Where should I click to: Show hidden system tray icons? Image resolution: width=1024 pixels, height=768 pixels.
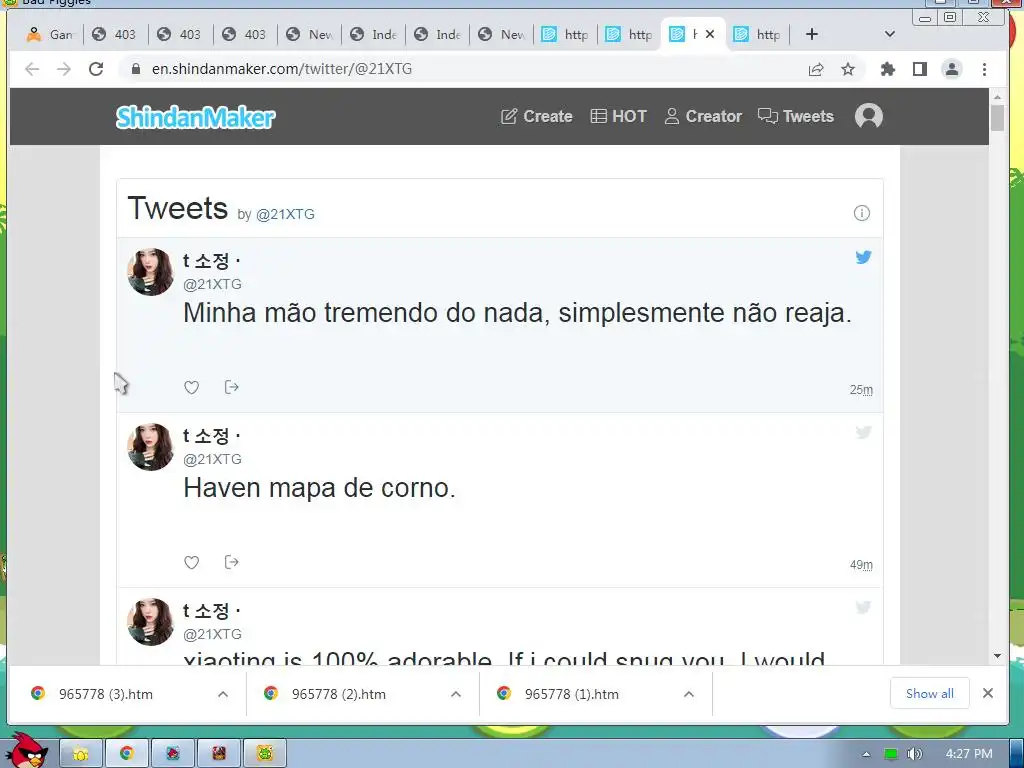tap(867, 754)
